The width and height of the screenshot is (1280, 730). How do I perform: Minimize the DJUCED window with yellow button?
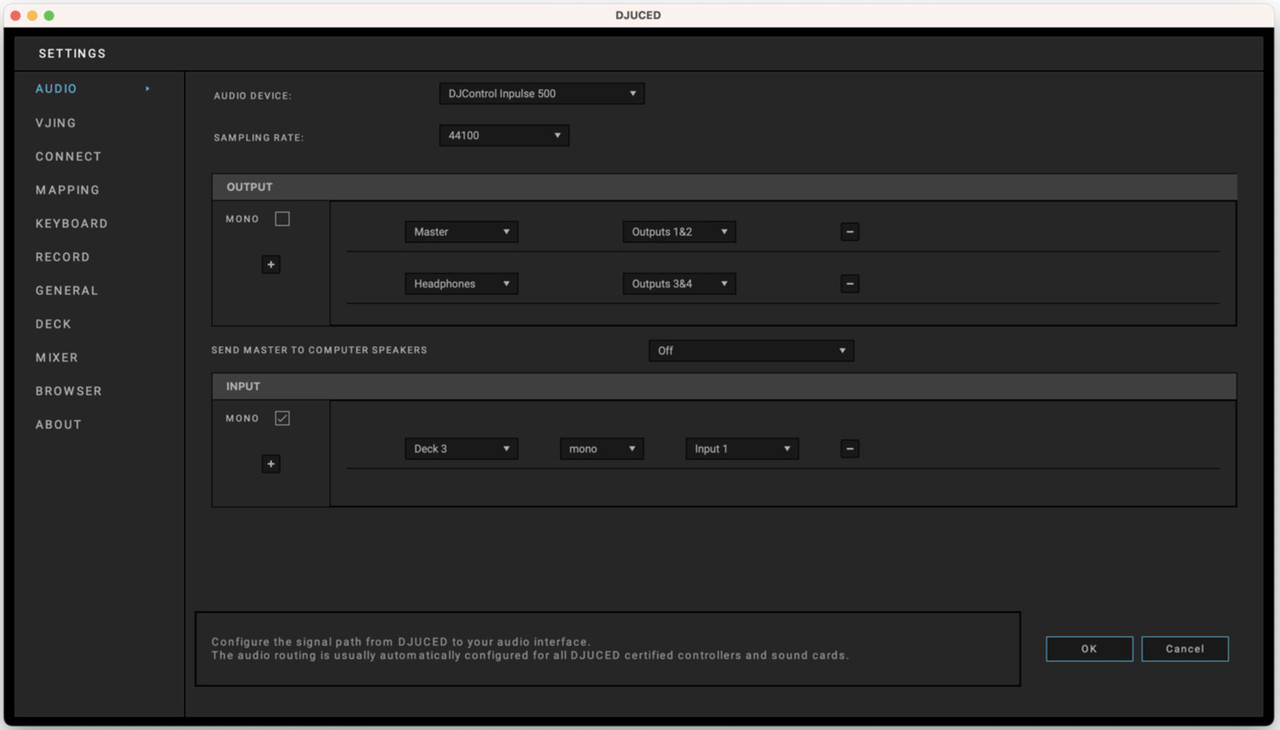click(x=32, y=16)
